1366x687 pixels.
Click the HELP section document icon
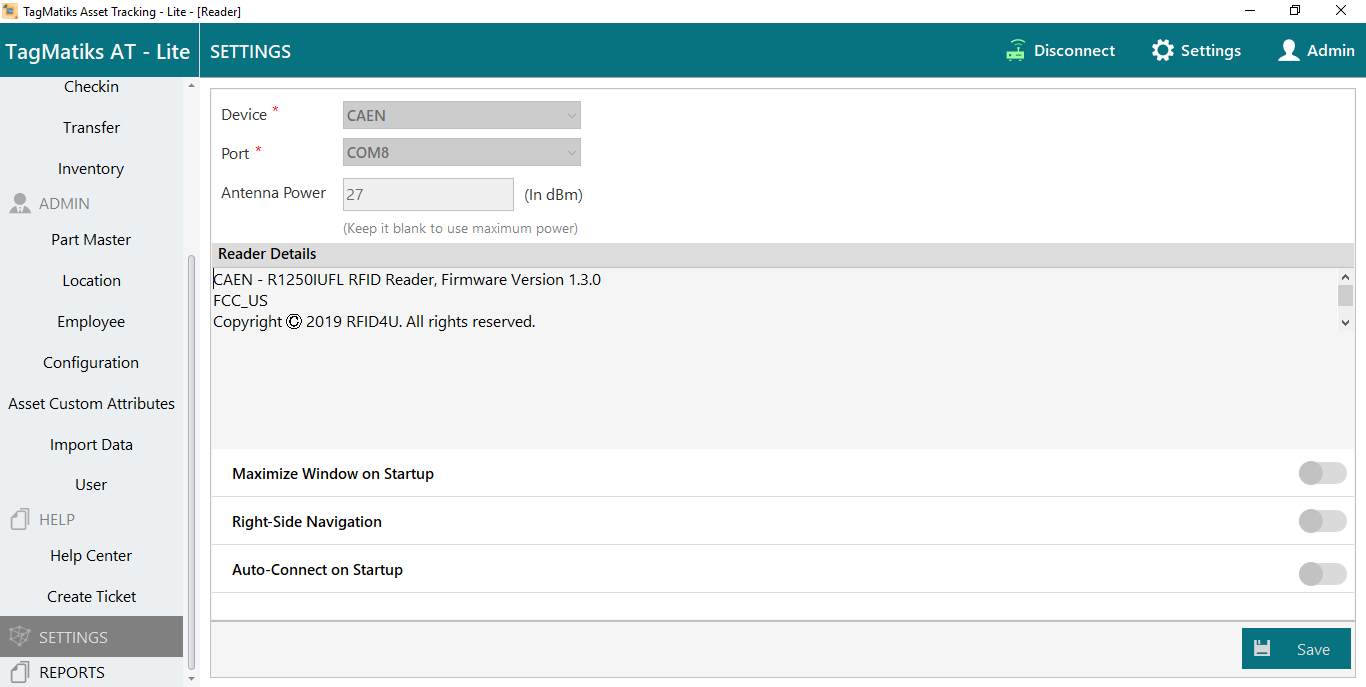19,520
